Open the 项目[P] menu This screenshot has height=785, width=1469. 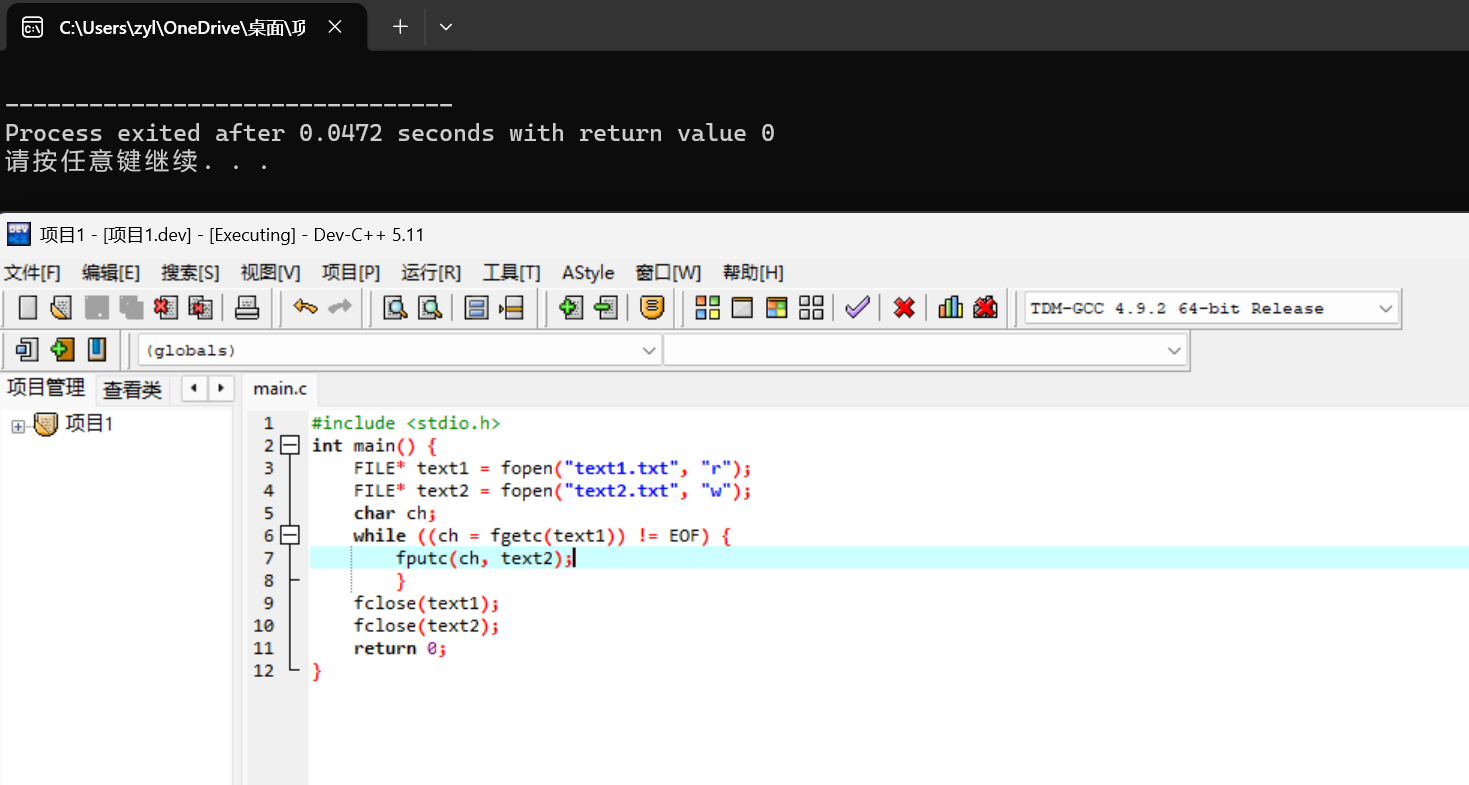click(351, 273)
